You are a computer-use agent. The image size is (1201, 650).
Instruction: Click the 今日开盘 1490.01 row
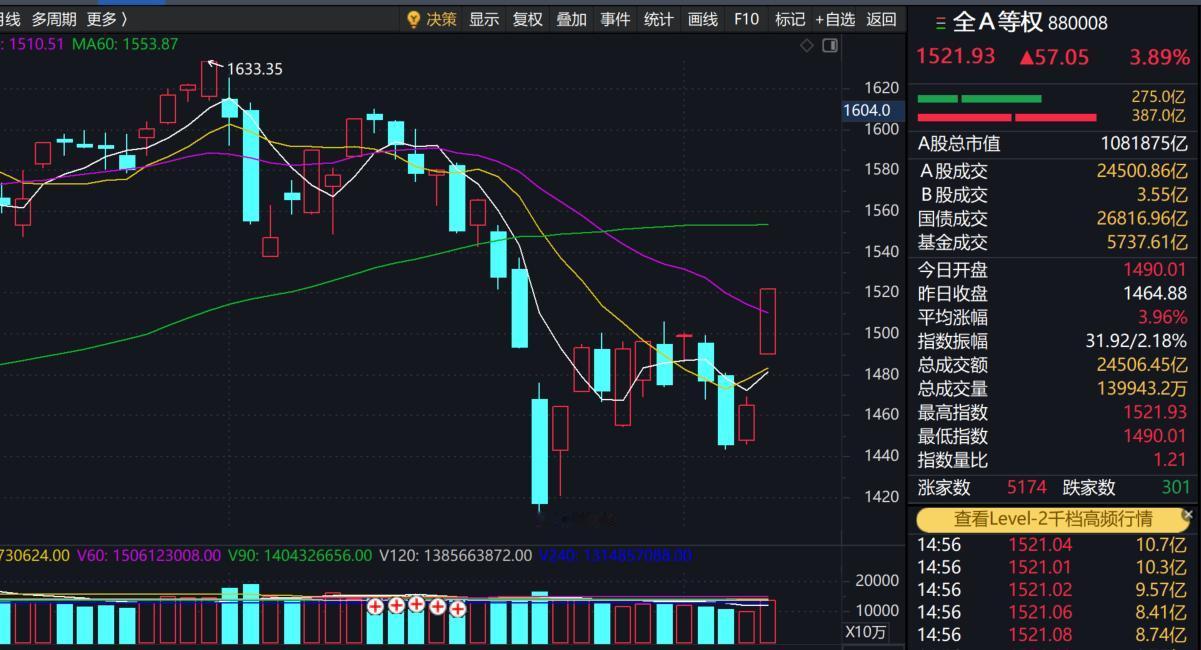(1052, 269)
